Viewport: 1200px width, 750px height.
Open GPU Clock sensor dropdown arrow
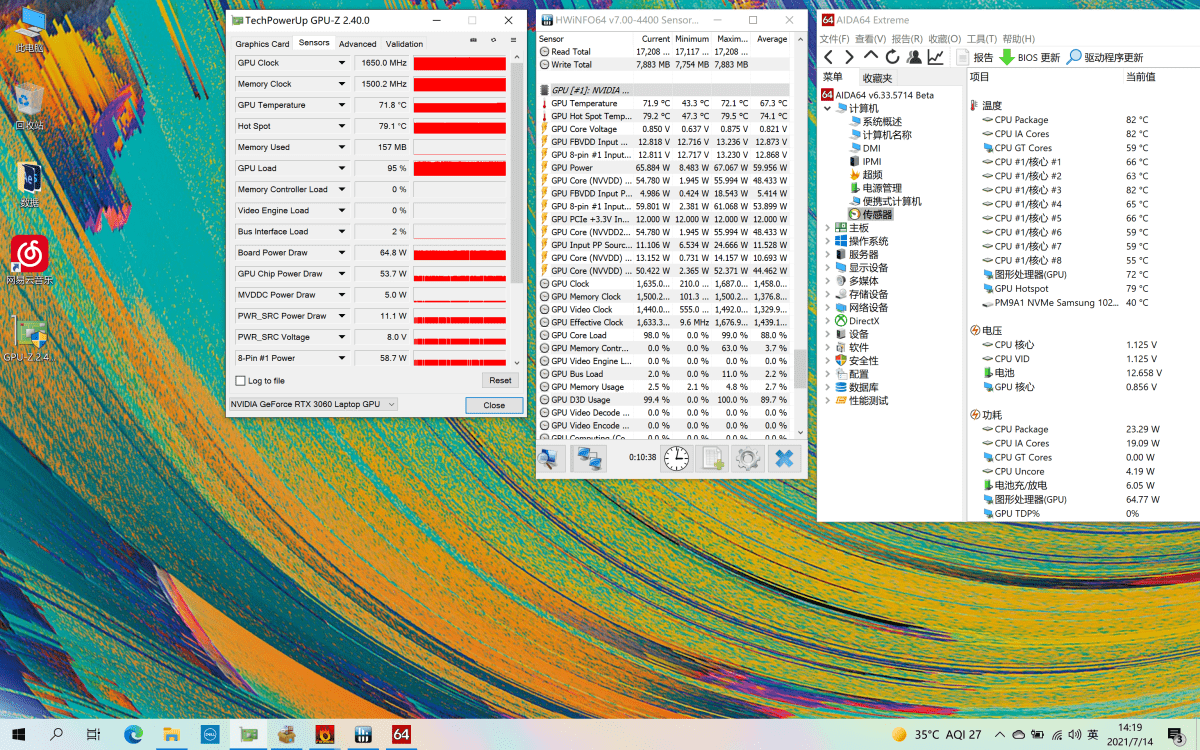click(342, 63)
